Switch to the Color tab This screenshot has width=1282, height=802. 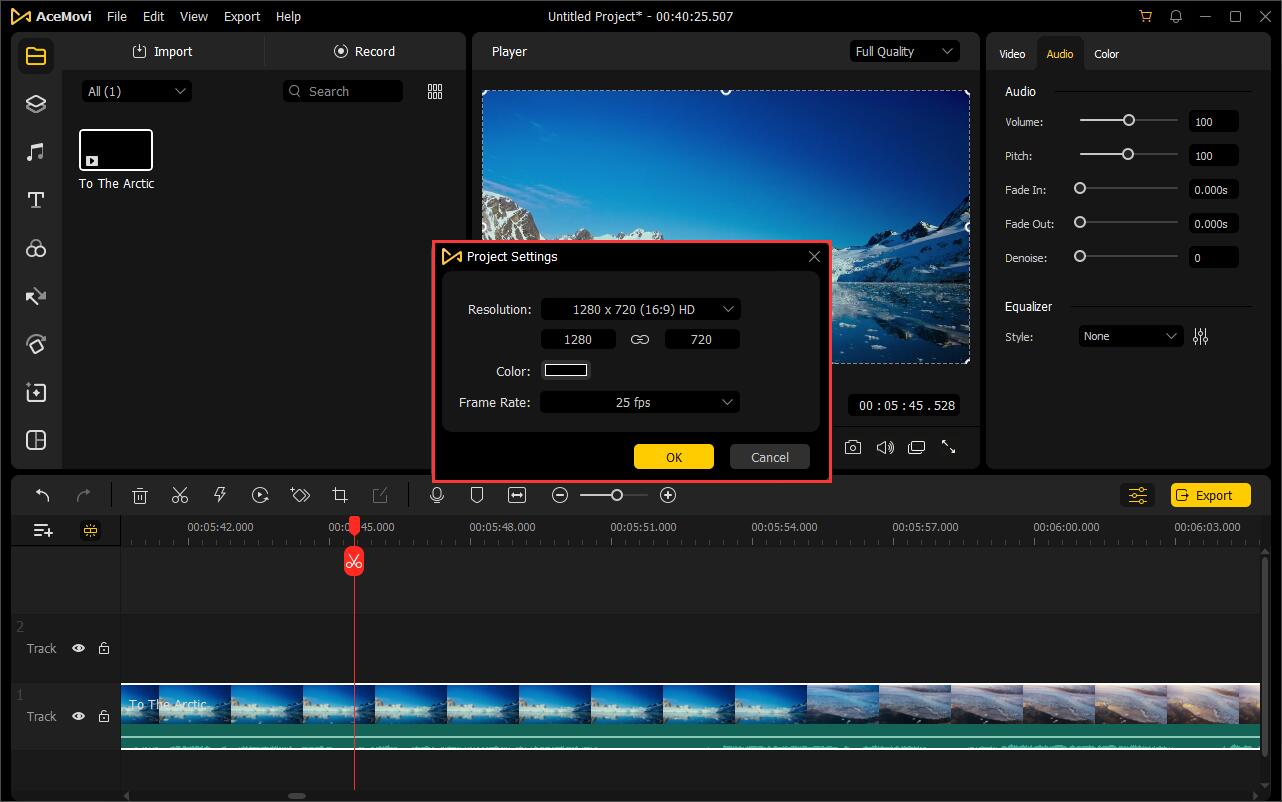click(1106, 54)
